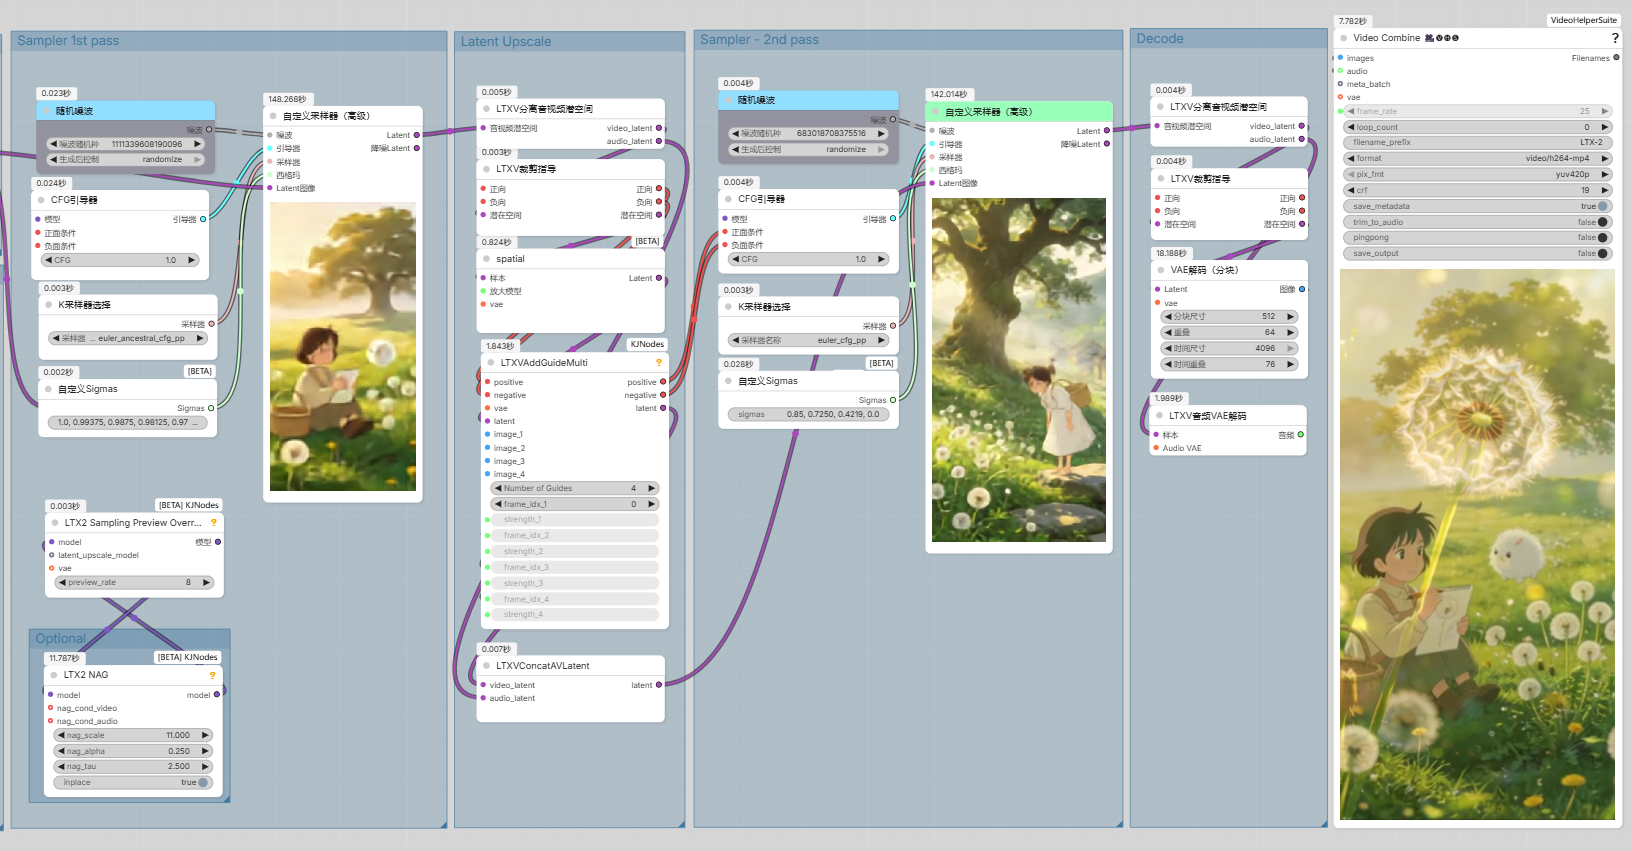Click the LTX2 NAG node help icon
The width and height of the screenshot is (1632, 851).
(212, 675)
